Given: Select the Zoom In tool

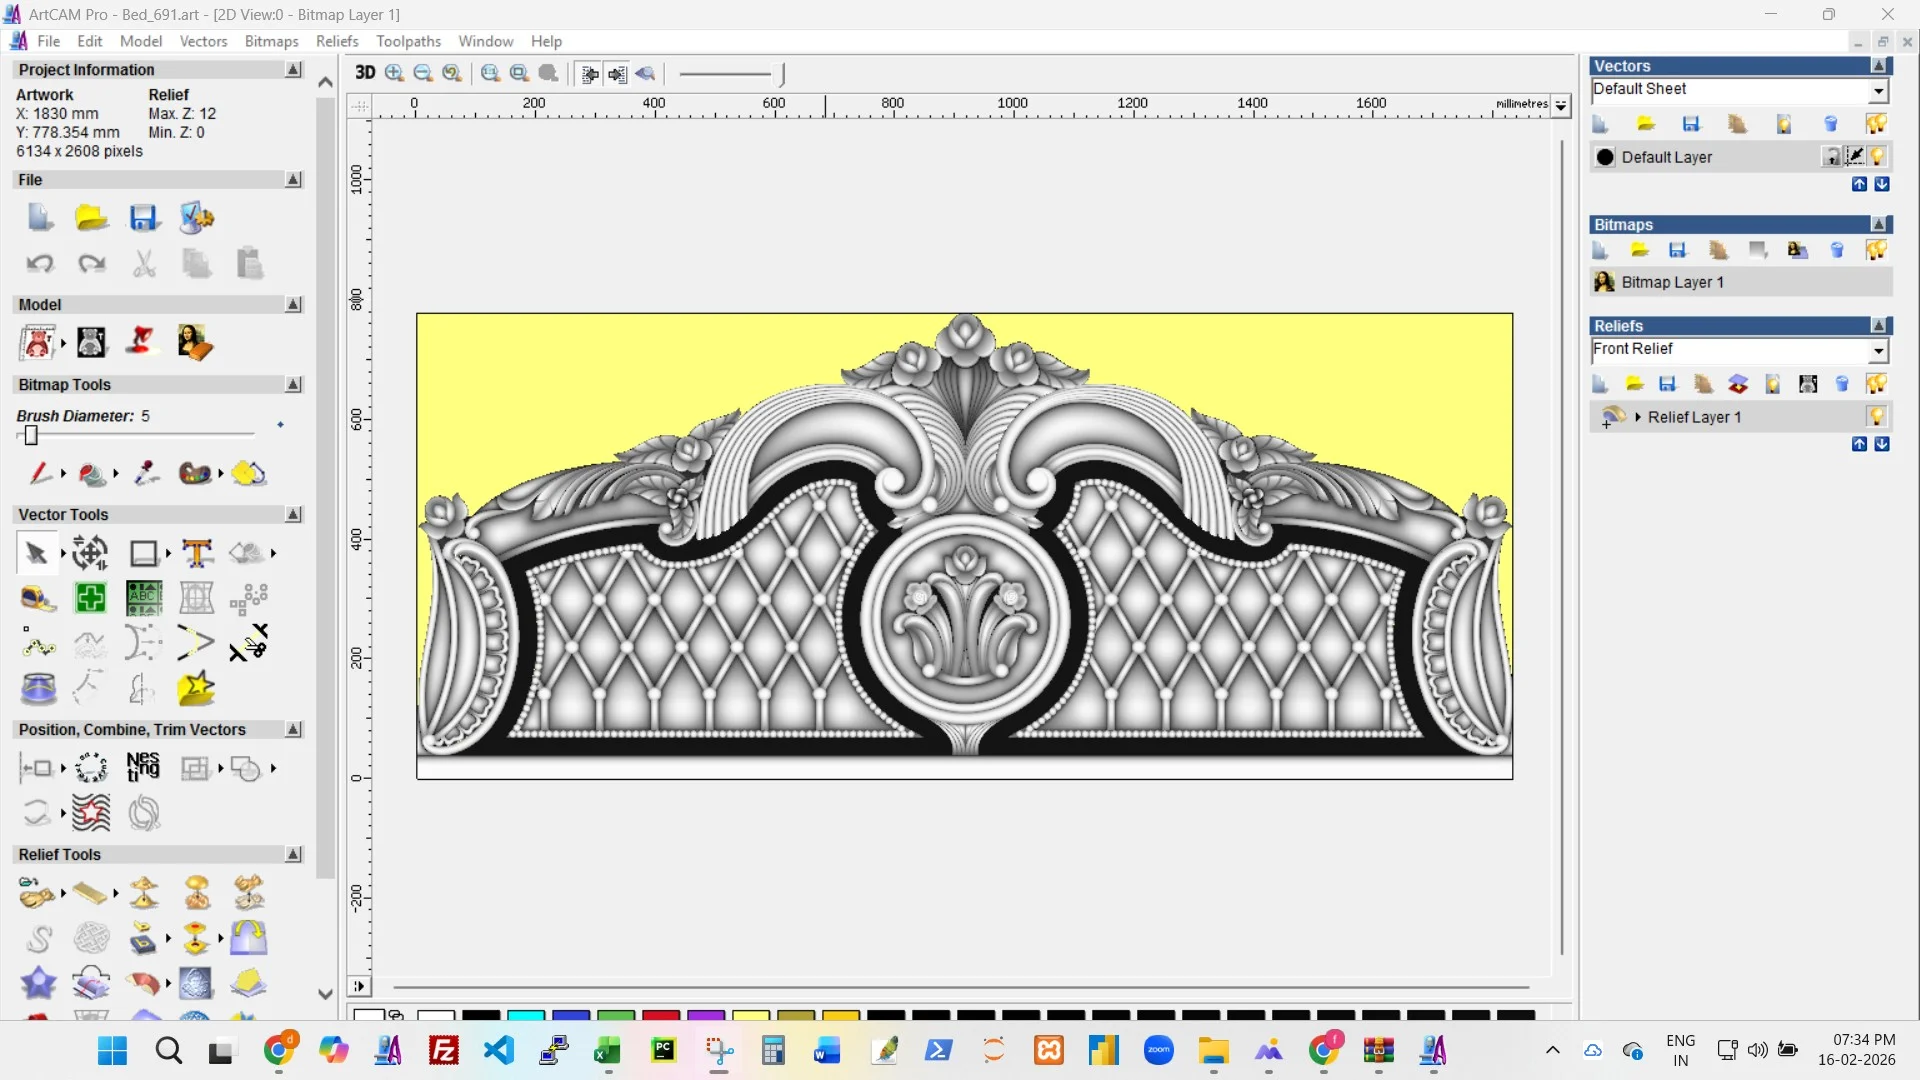Looking at the screenshot, I should click(x=394, y=73).
